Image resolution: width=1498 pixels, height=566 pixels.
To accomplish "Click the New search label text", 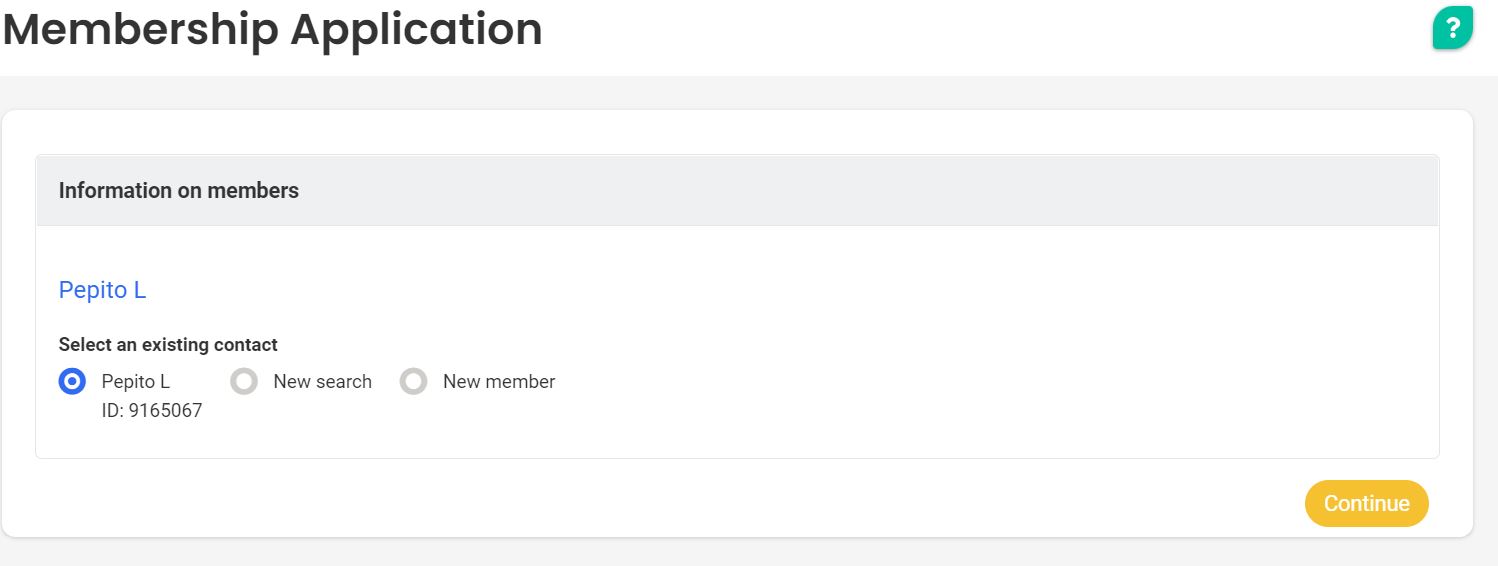I will click(x=322, y=381).
